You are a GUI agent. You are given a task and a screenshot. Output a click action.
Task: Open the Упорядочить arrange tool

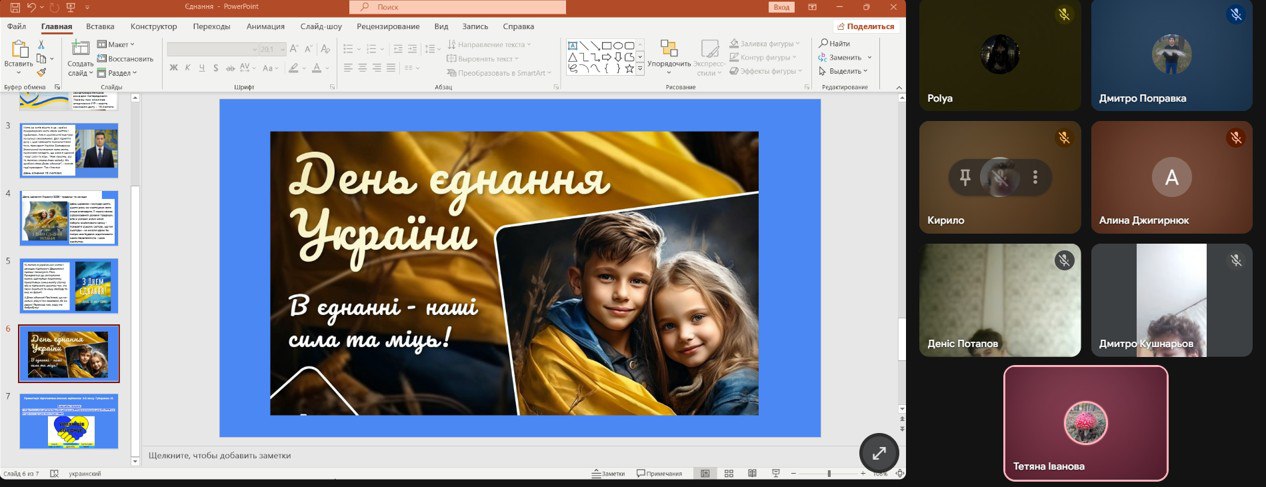click(669, 55)
